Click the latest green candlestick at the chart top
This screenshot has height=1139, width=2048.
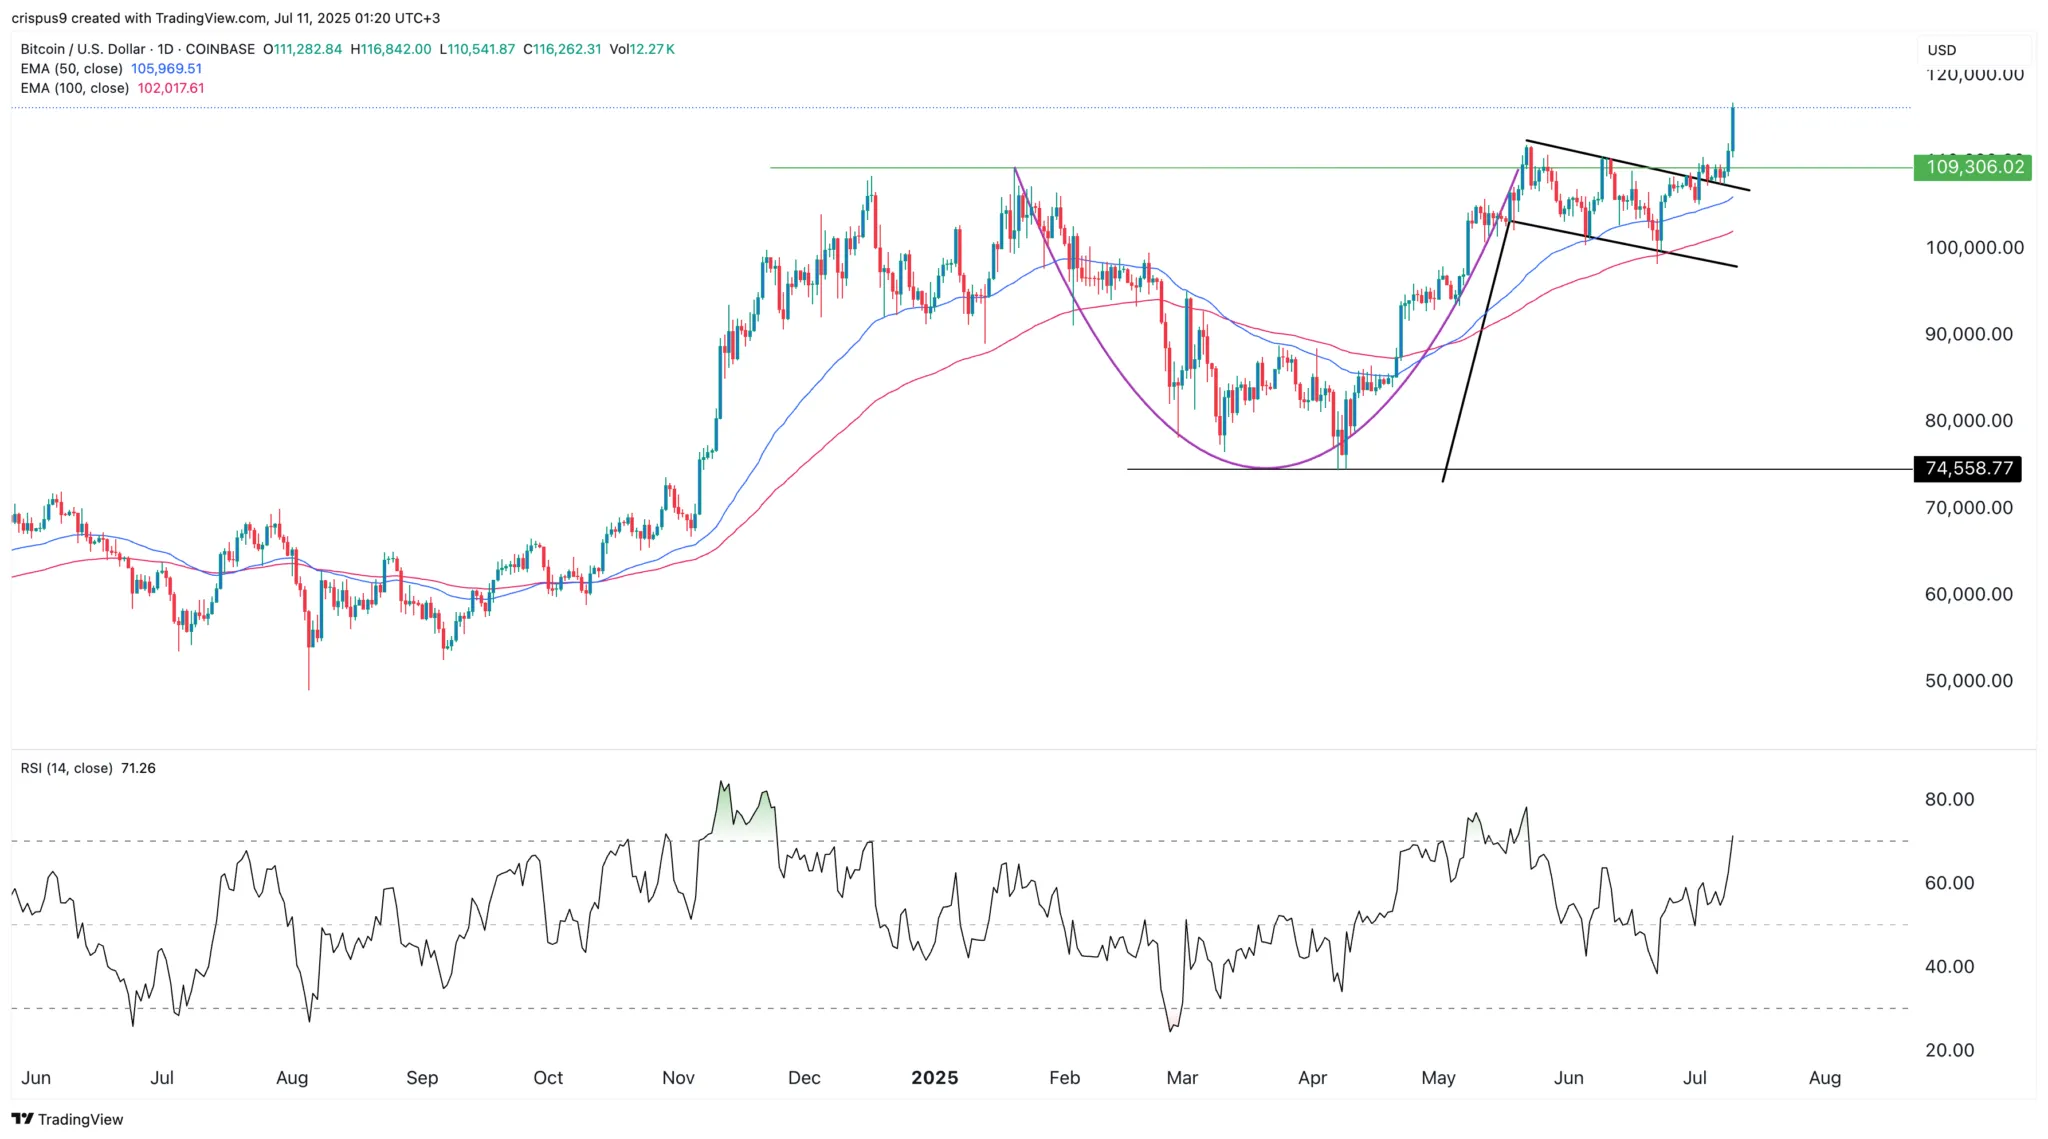[1732, 127]
